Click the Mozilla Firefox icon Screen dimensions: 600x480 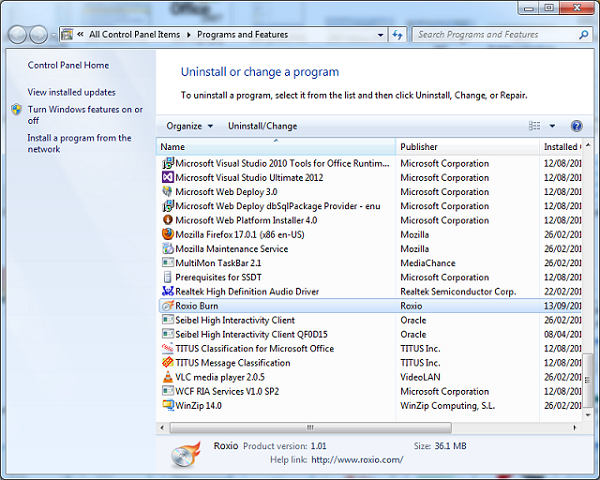(168, 234)
